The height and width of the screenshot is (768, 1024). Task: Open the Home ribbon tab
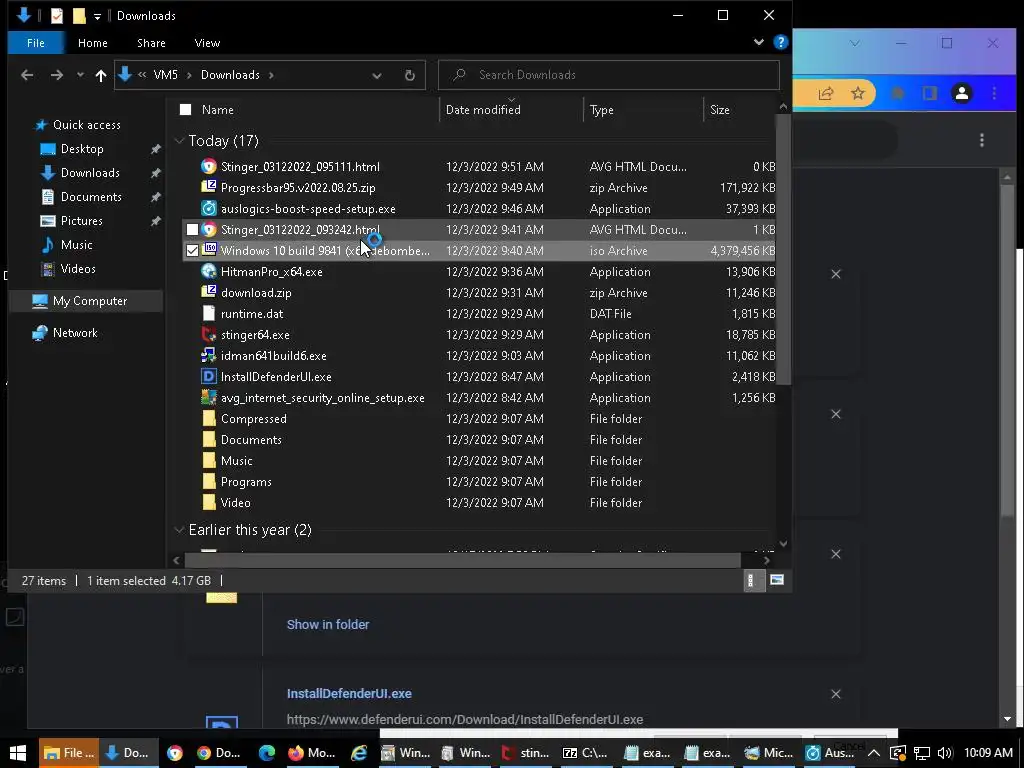[x=93, y=43]
